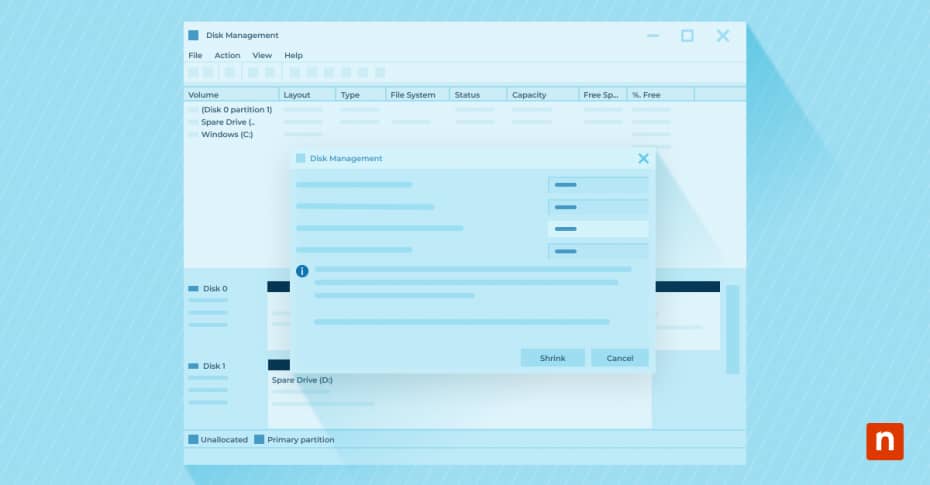Minimize the main Disk Management window
The height and width of the screenshot is (485, 930).
pyautogui.click(x=653, y=36)
